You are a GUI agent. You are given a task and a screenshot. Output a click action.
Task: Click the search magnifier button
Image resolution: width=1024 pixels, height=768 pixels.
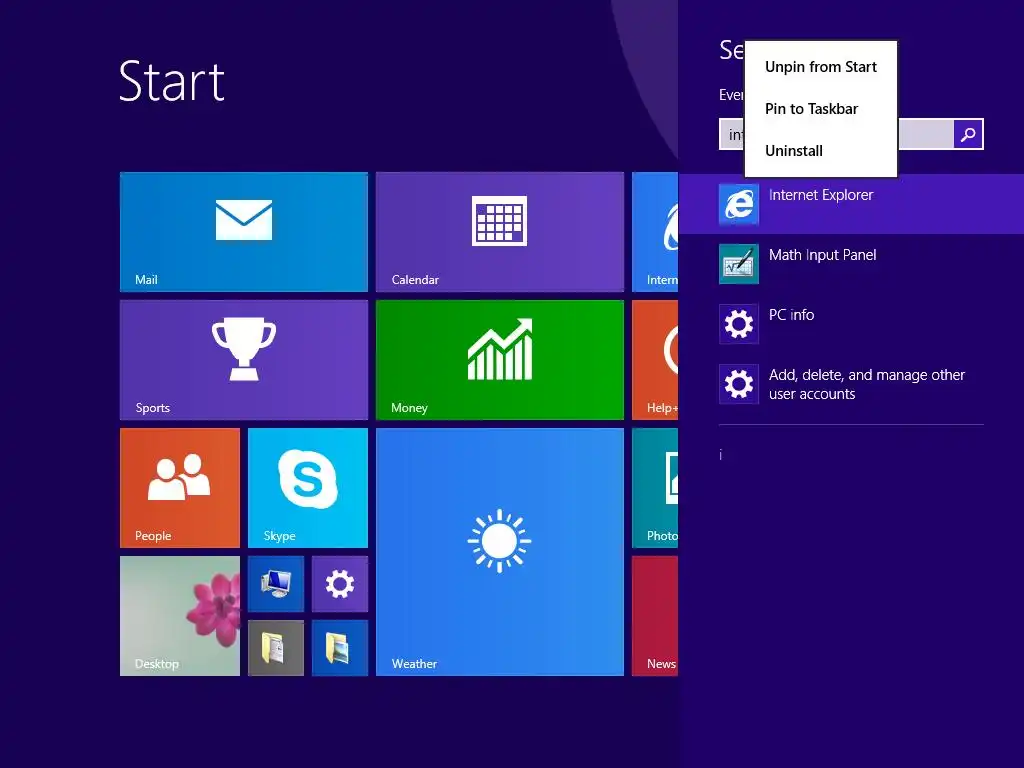pyautogui.click(x=968, y=134)
